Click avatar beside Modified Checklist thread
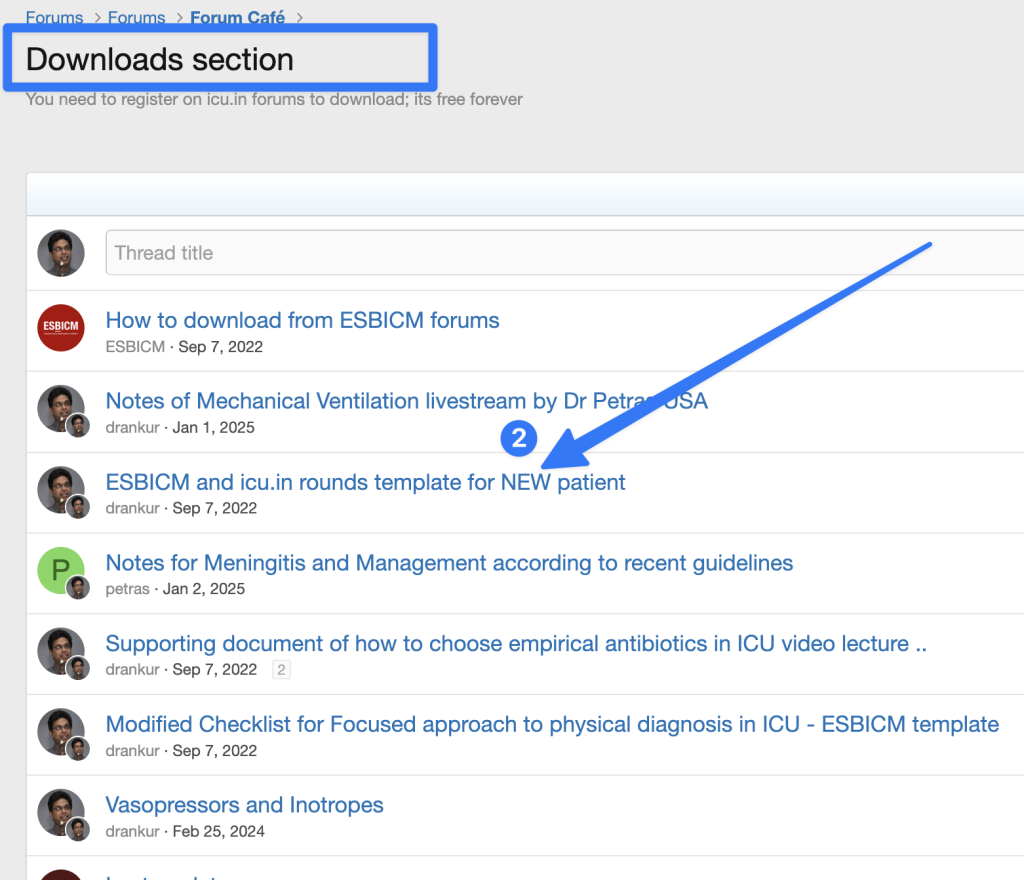Image resolution: width=1024 pixels, height=880 pixels. point(61,732)
